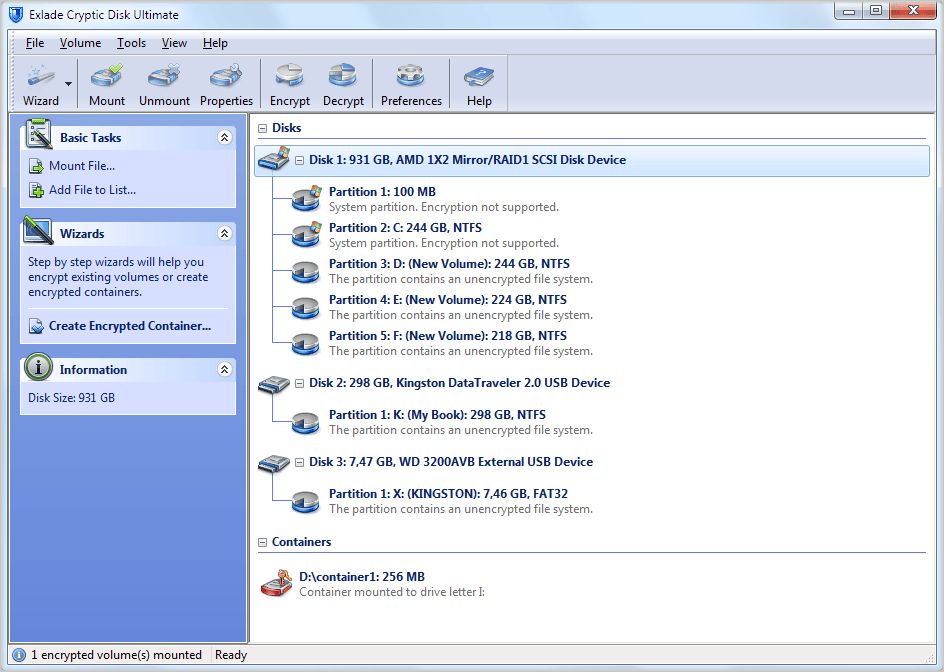The image size is (944, 672).
Task: Open the Wizard tool from the toolbar
Action: [x=42, y=83]
